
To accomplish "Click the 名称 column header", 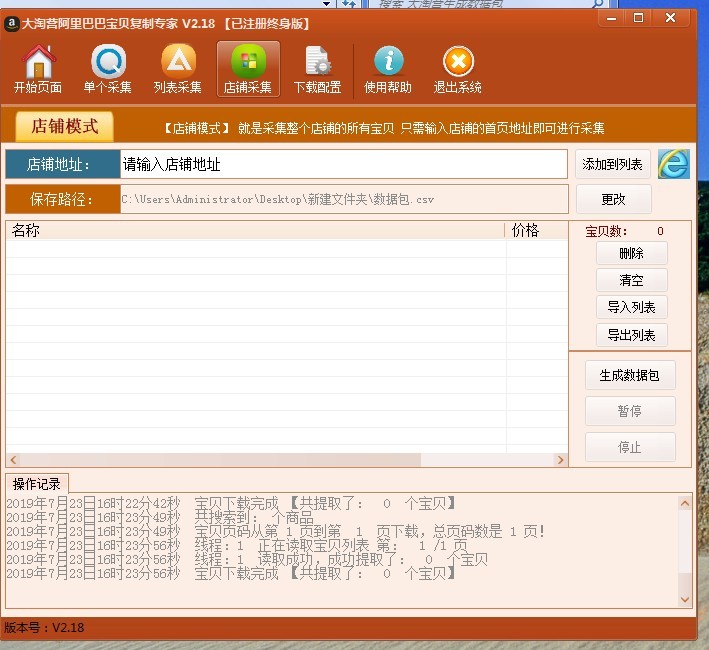I will (255, 230).
